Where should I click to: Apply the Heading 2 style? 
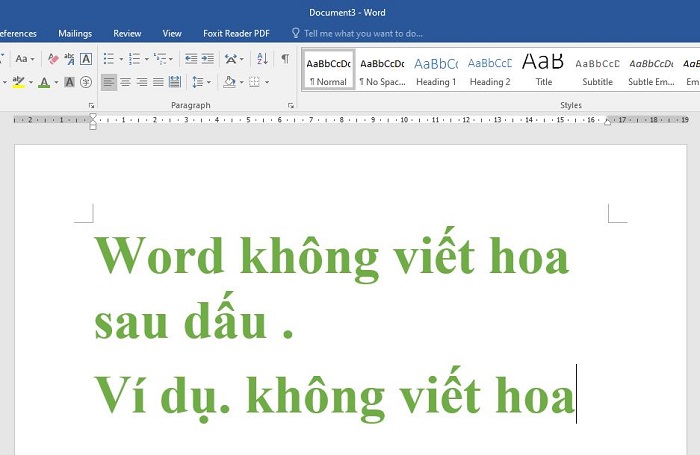[490, 70]
